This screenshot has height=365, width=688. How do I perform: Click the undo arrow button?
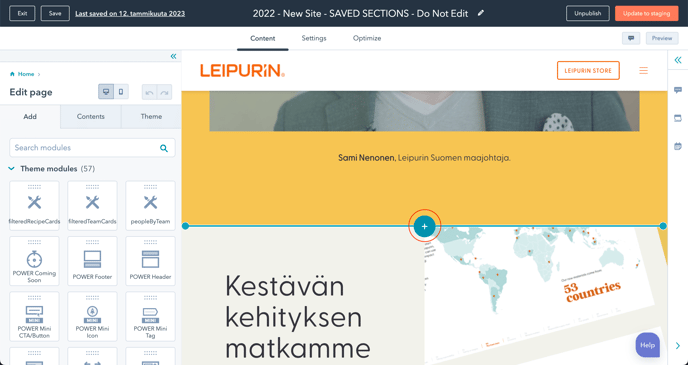(149, 93)
